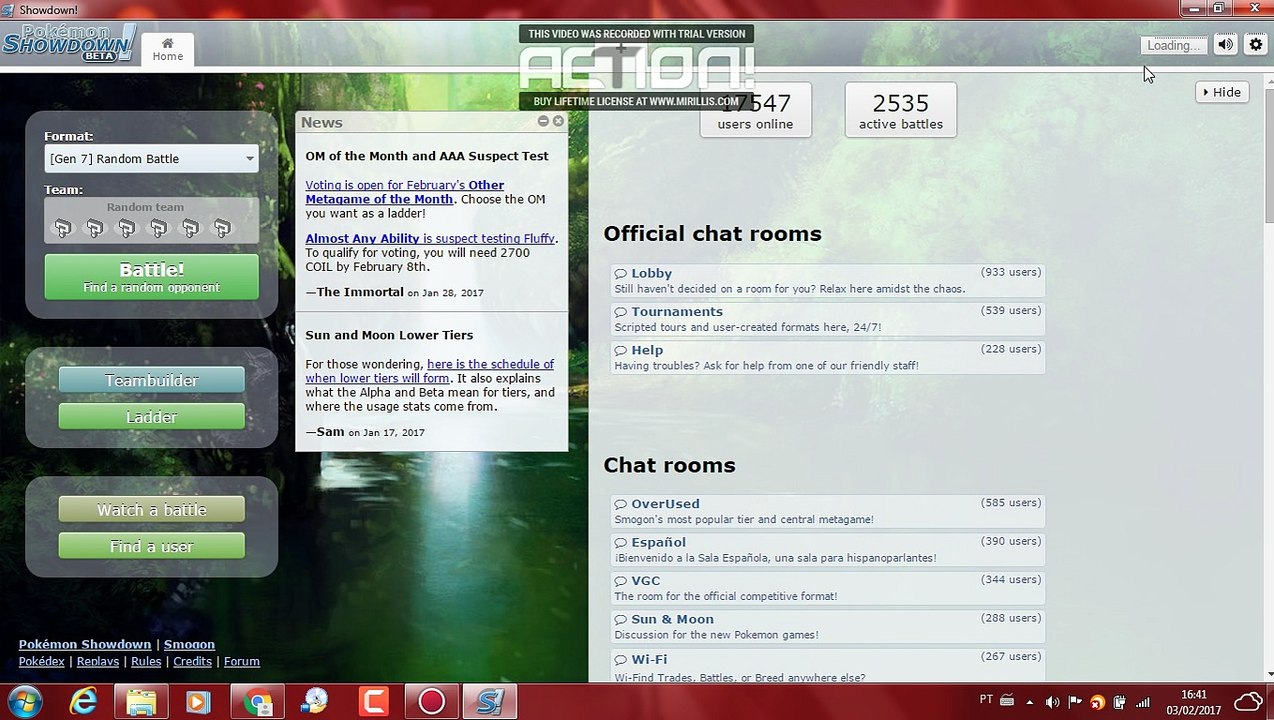
Task: Open the Camtasia taskbar icon
Action: 374,702
